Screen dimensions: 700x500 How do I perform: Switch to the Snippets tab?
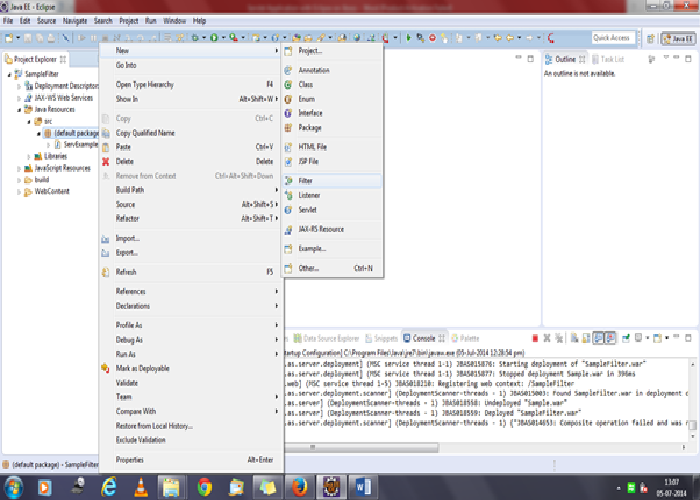tap(381, 338)
